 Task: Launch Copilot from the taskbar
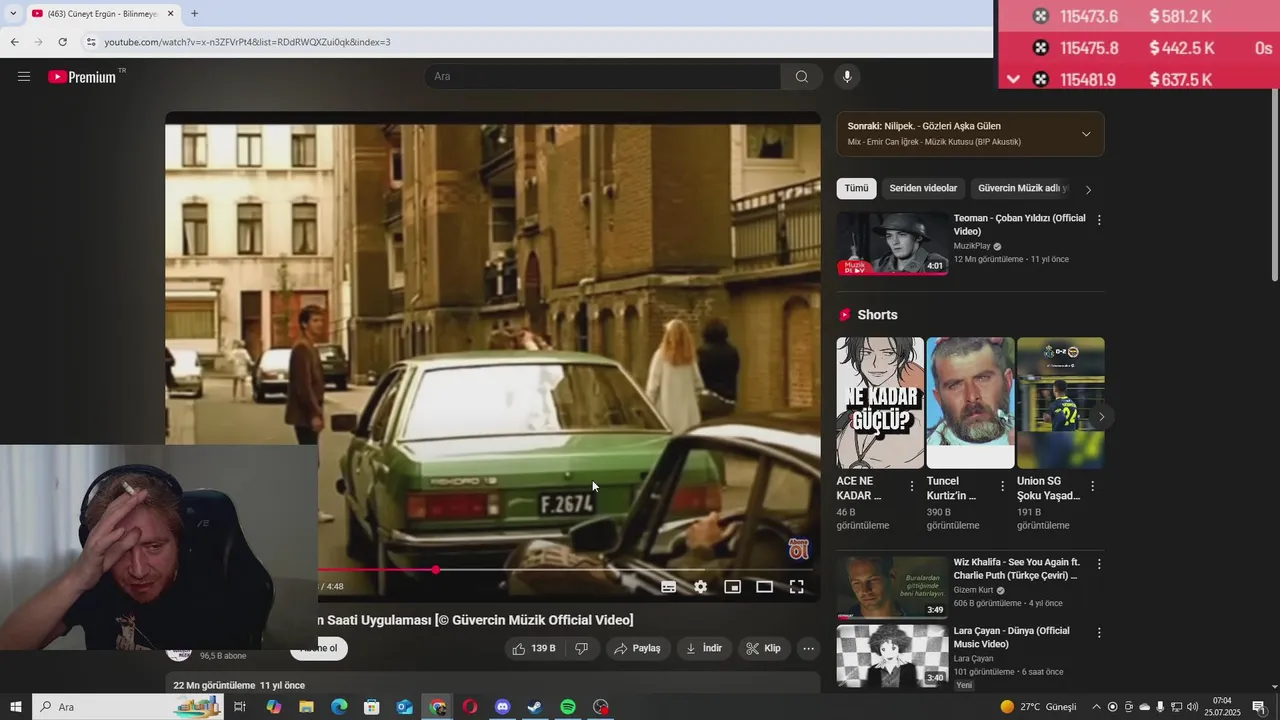[274, 707]
